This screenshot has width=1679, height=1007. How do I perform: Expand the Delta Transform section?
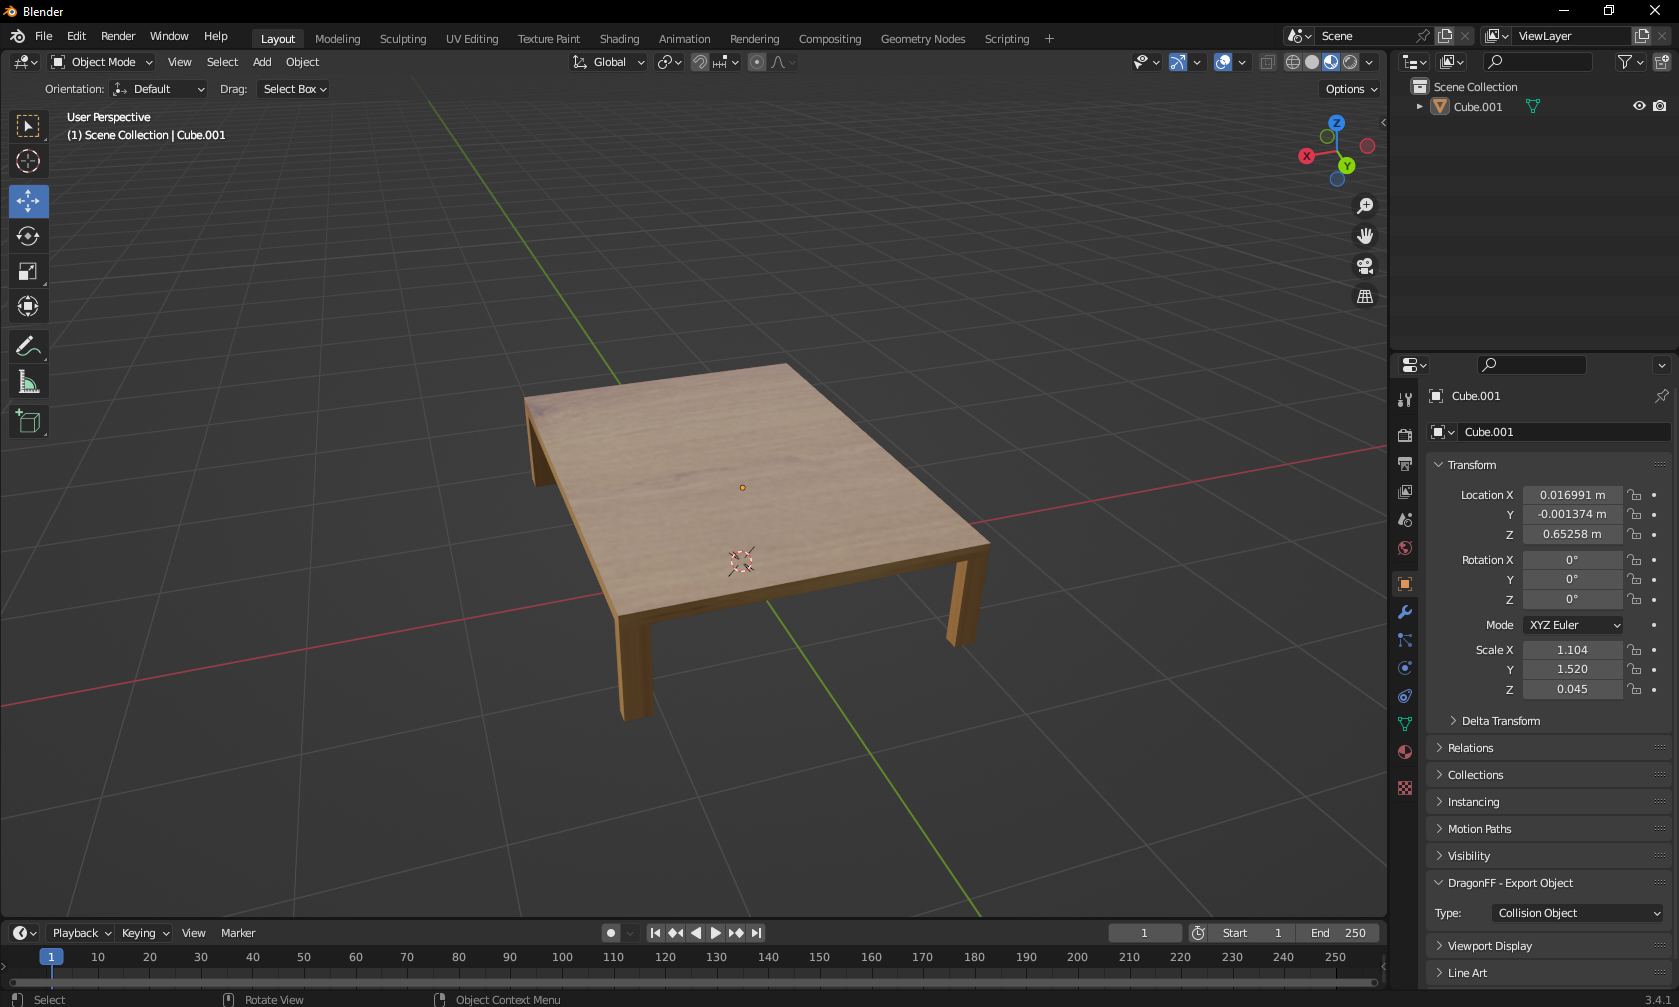(1498, 720)
